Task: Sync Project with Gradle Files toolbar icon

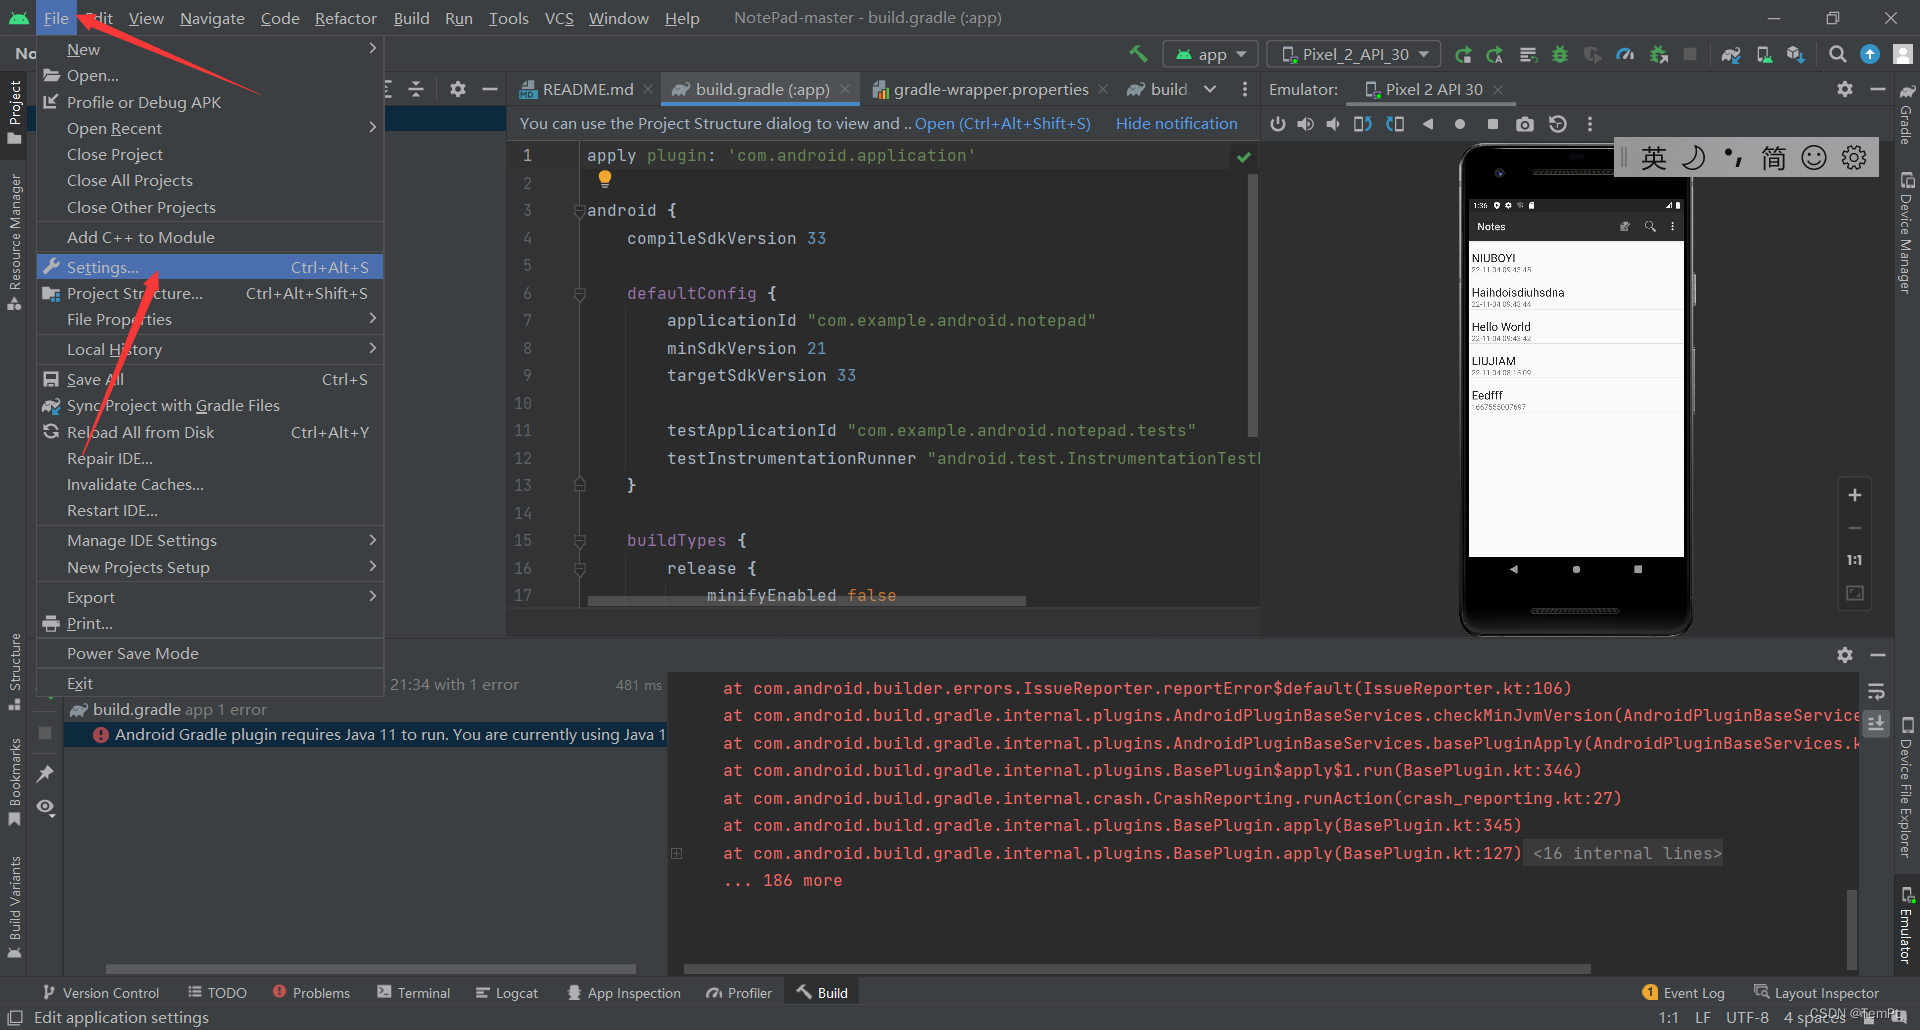Action: (1732, 54)
